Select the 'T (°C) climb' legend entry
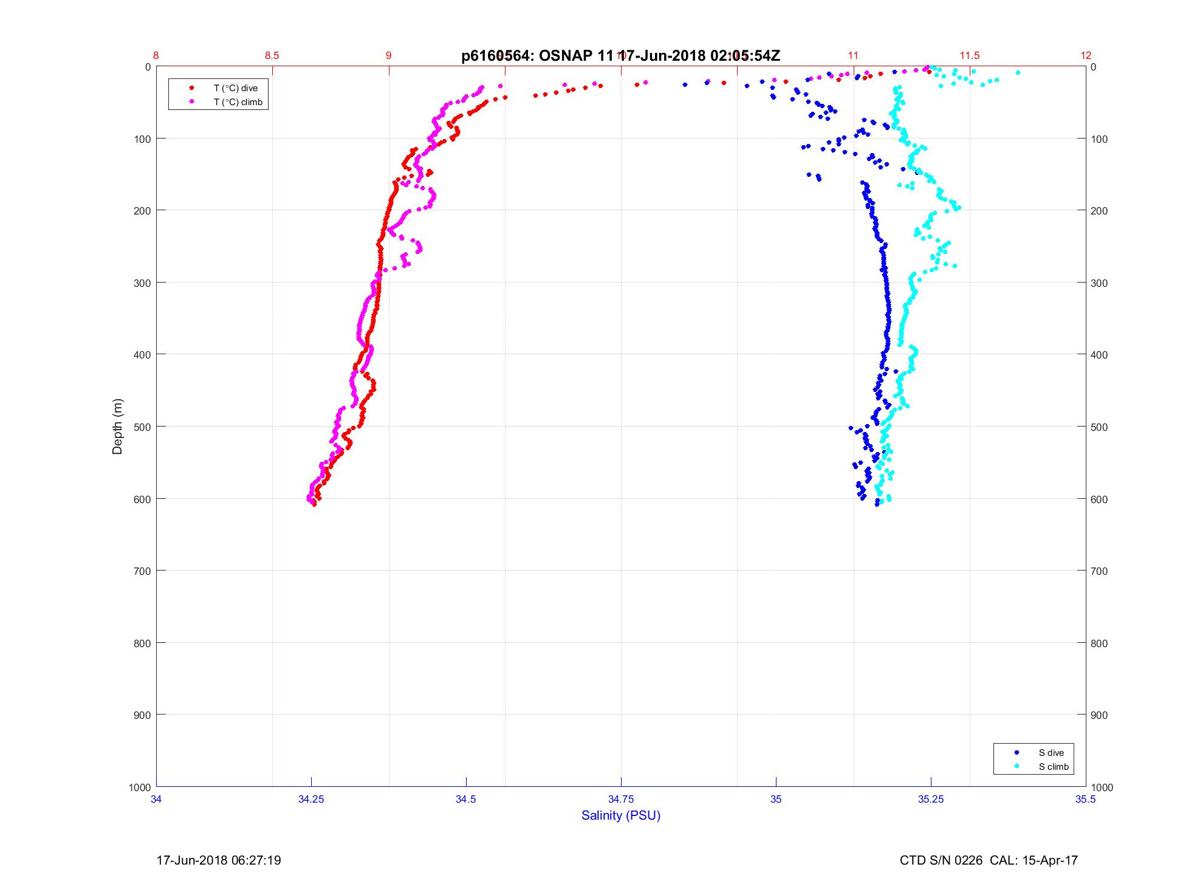This screenshot has width=1200, height=885. coord(237,102)
